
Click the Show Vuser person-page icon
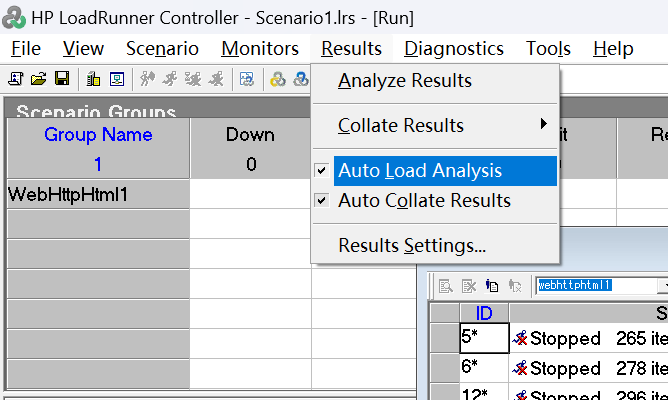(x=492, y=286)
